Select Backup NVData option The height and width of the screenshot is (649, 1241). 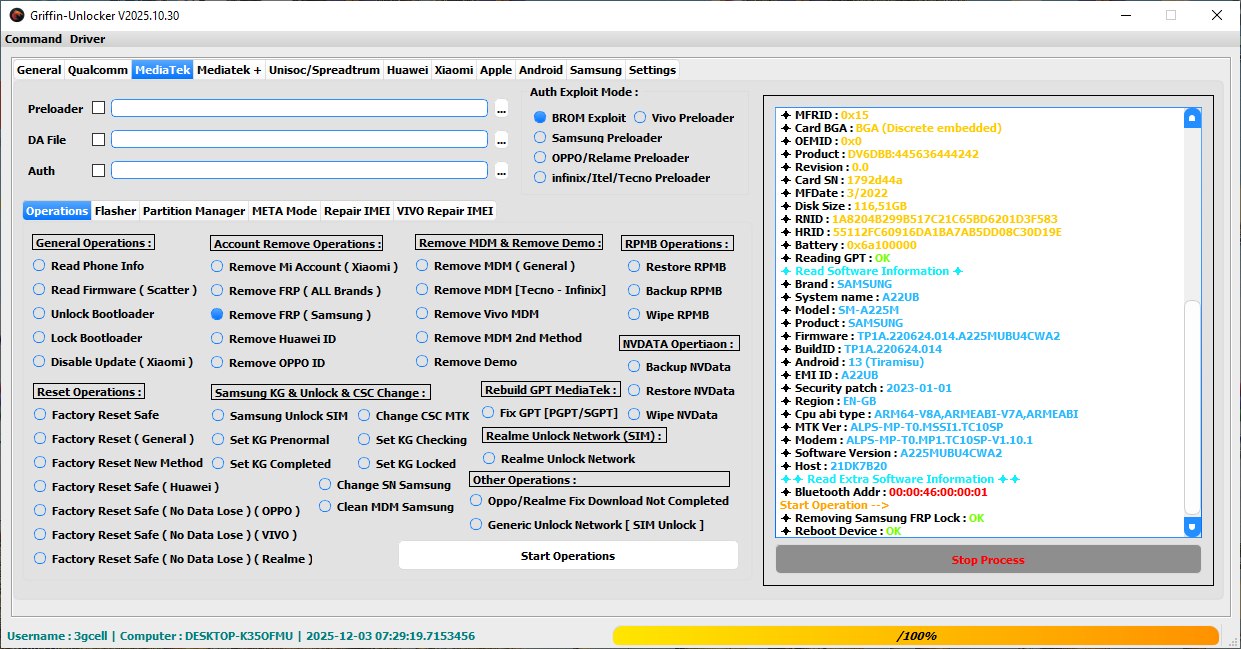point(679,367)
